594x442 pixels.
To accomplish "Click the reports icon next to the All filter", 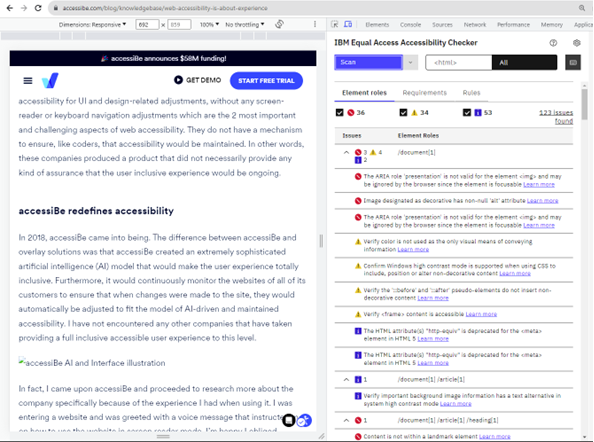I will [x=573, y=62].
